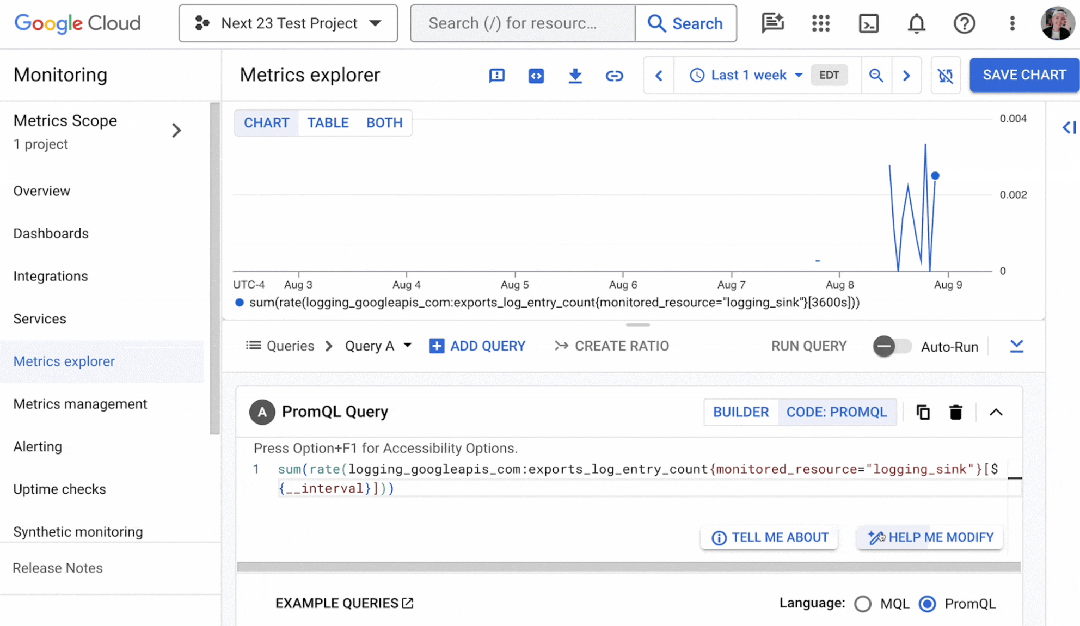The width and height of the screenshot is (1080, 626).
Task: Open the Last 1 week time range dropdown
Action: [x=746, y=75]
